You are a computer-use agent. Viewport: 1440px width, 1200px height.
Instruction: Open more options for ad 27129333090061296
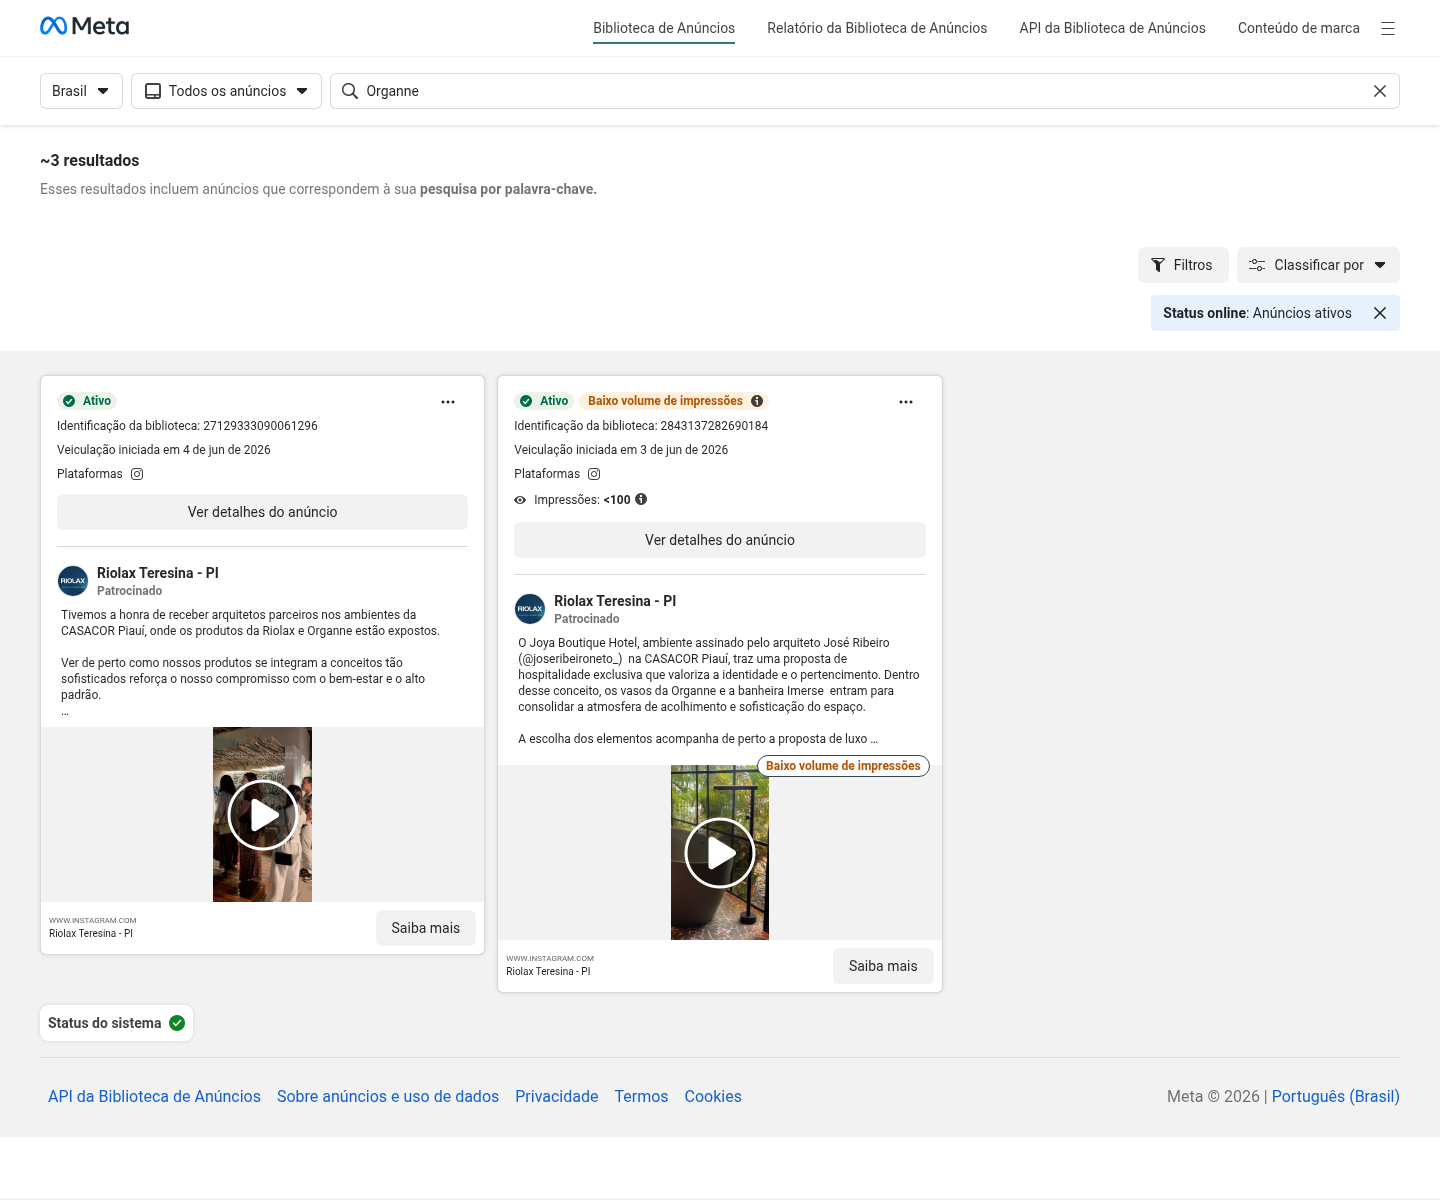[x=448, y=402]
